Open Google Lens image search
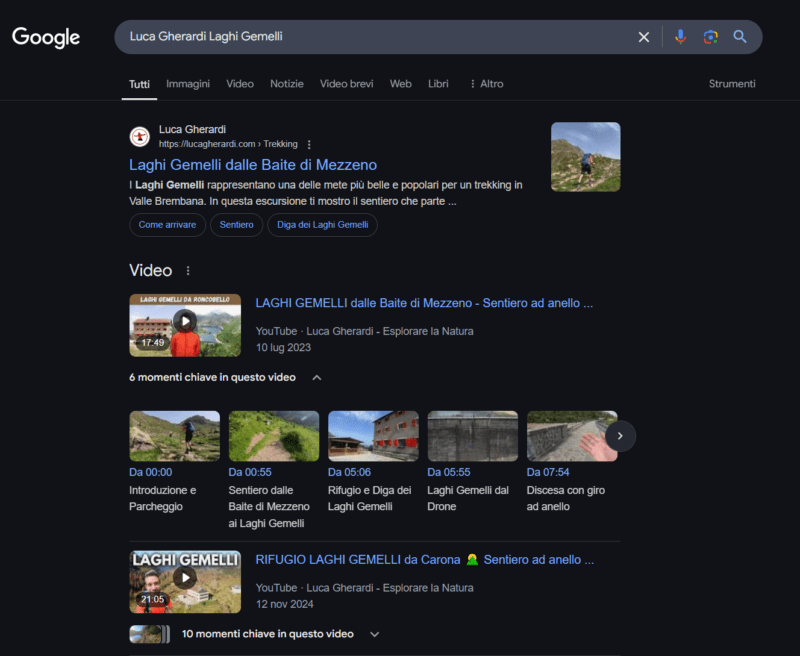Image resolution: width=800 pixels, height=656 pixels. [710, 37]
